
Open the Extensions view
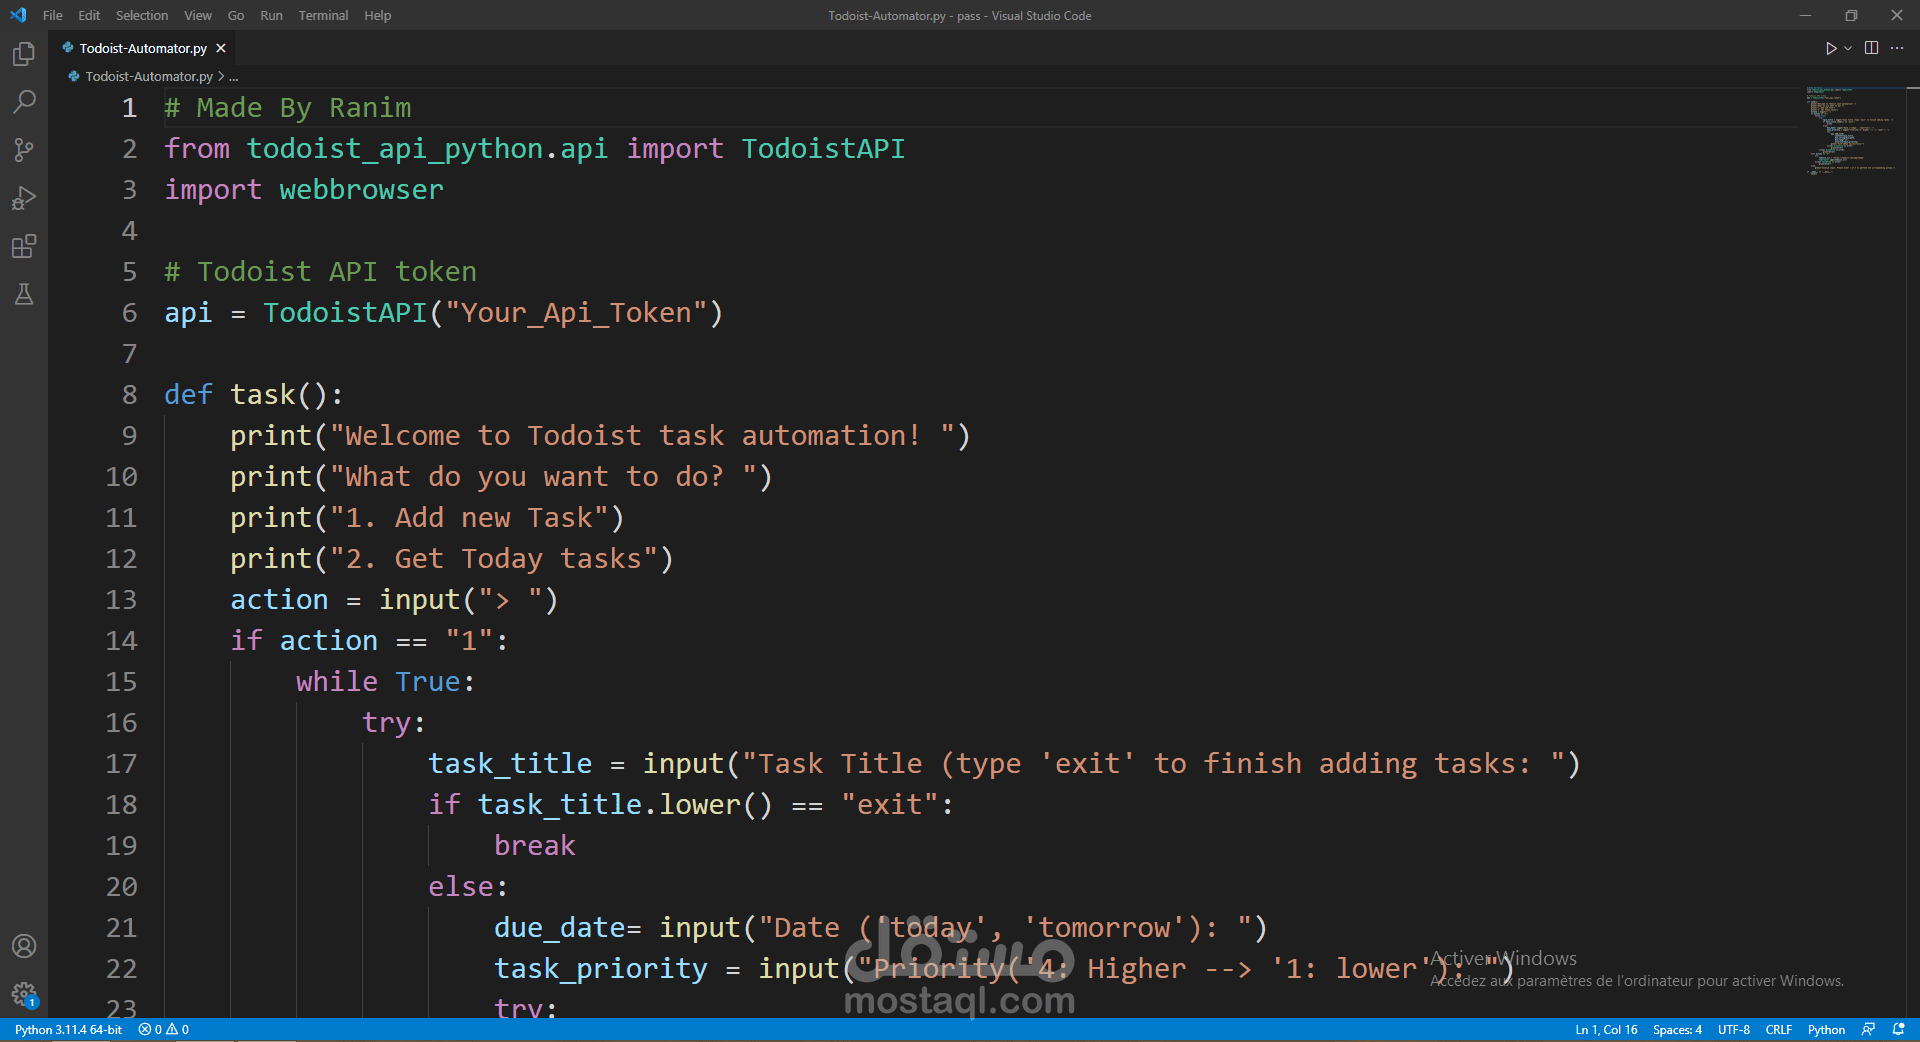(24, 246)
